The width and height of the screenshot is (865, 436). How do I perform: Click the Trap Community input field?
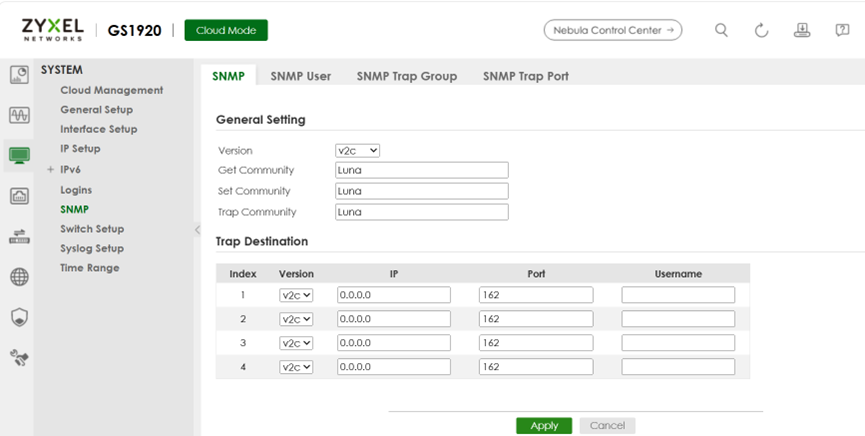tap(422, 212)
